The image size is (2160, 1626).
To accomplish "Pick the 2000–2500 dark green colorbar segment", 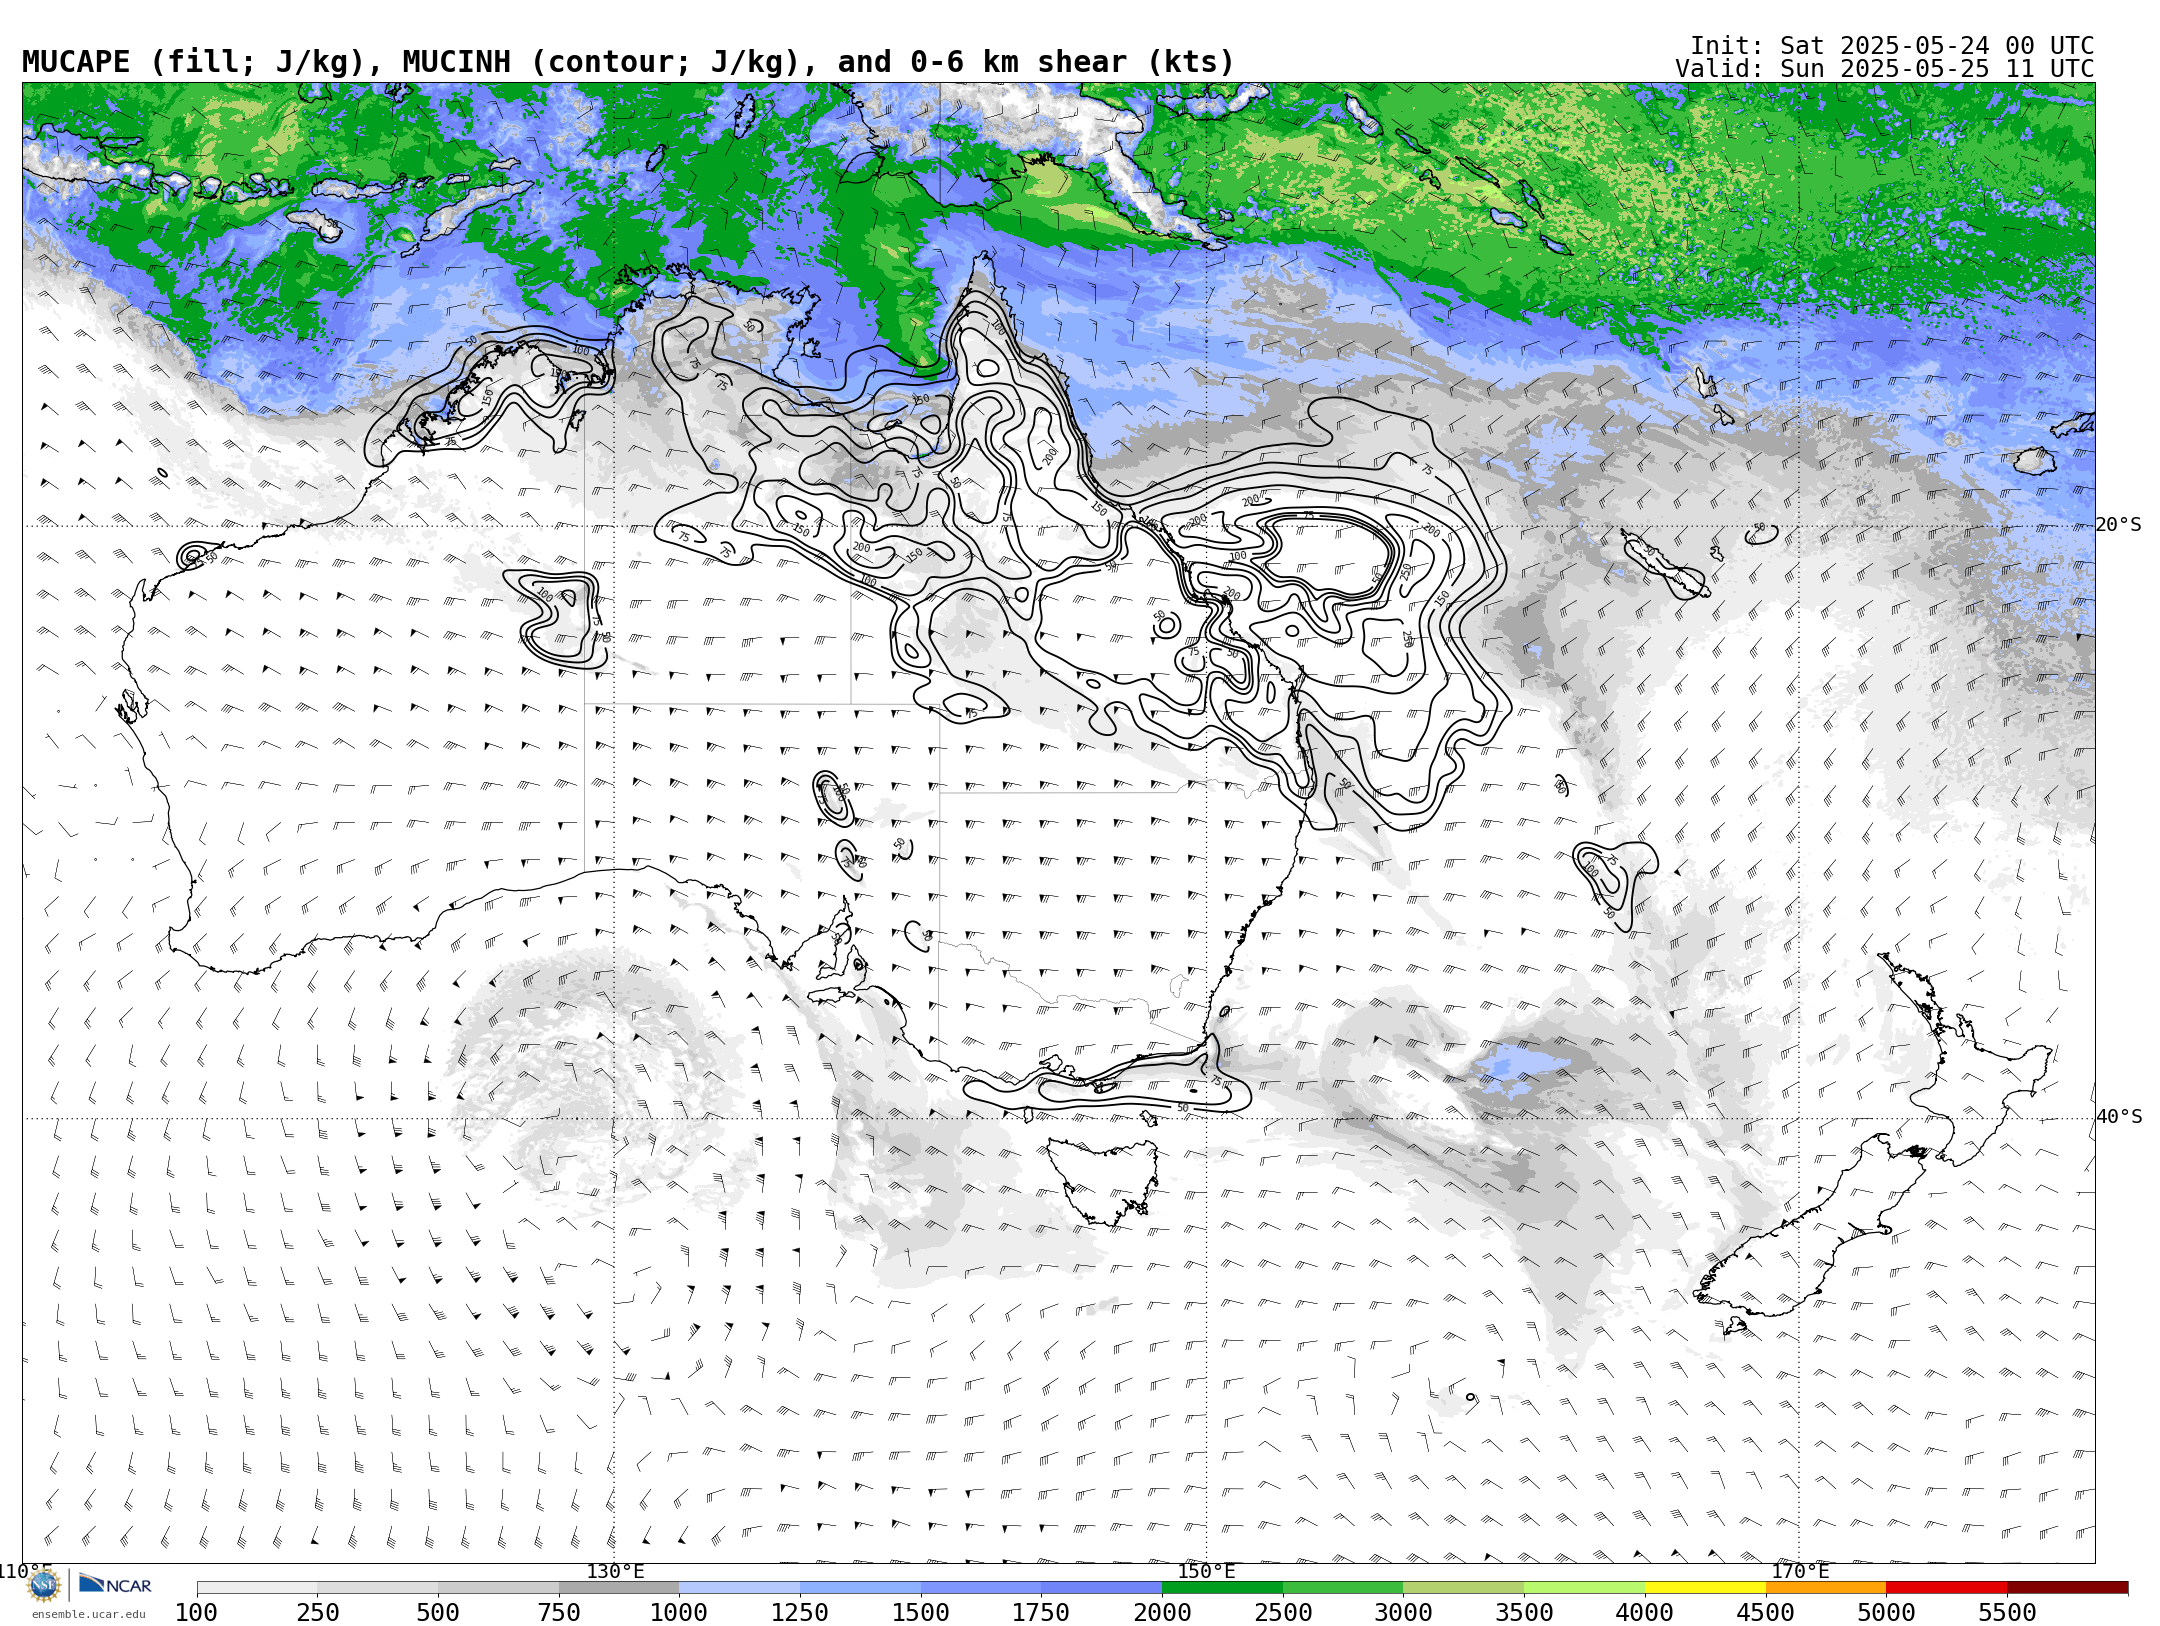I will coord(1222,1588).
